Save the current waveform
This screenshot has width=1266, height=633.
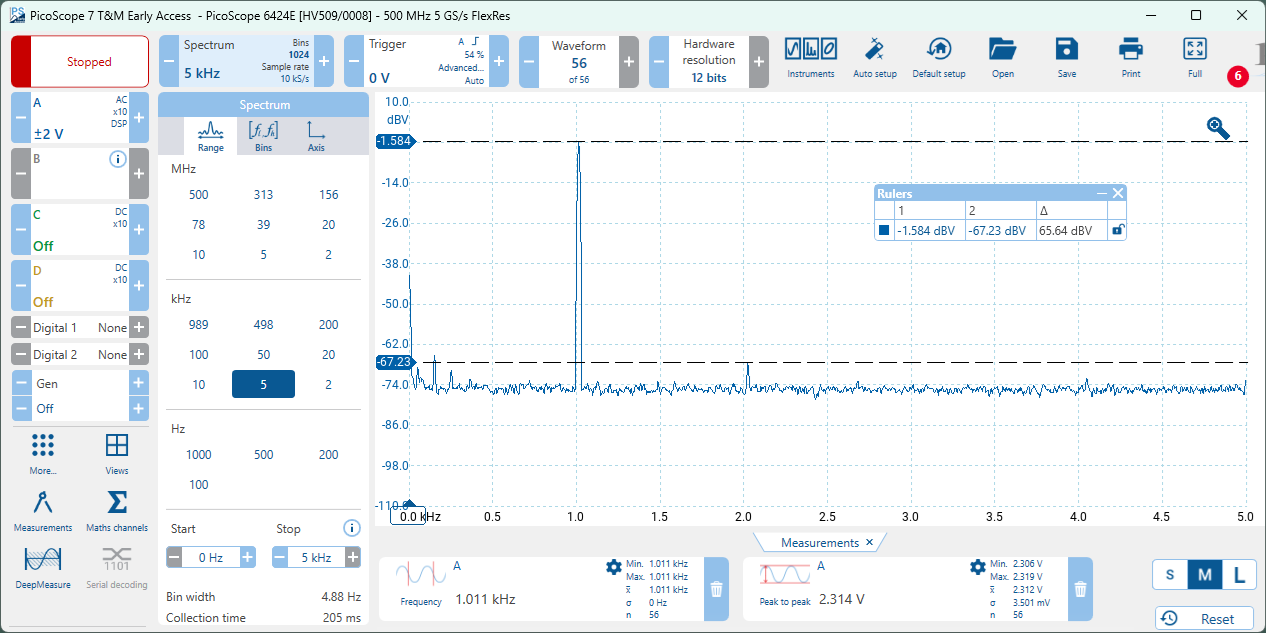[1066, 58]
